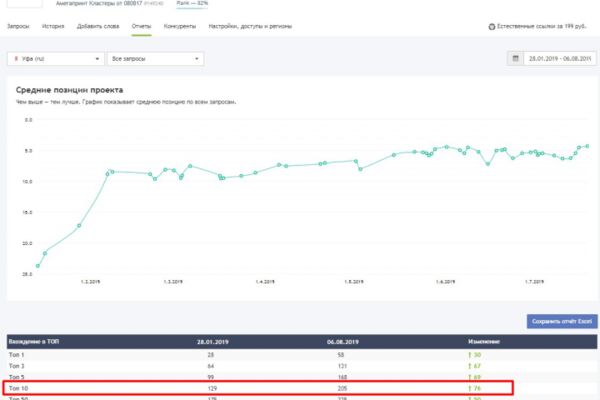
Task: Click the Топ 5 row label
Action: [16, 377]
